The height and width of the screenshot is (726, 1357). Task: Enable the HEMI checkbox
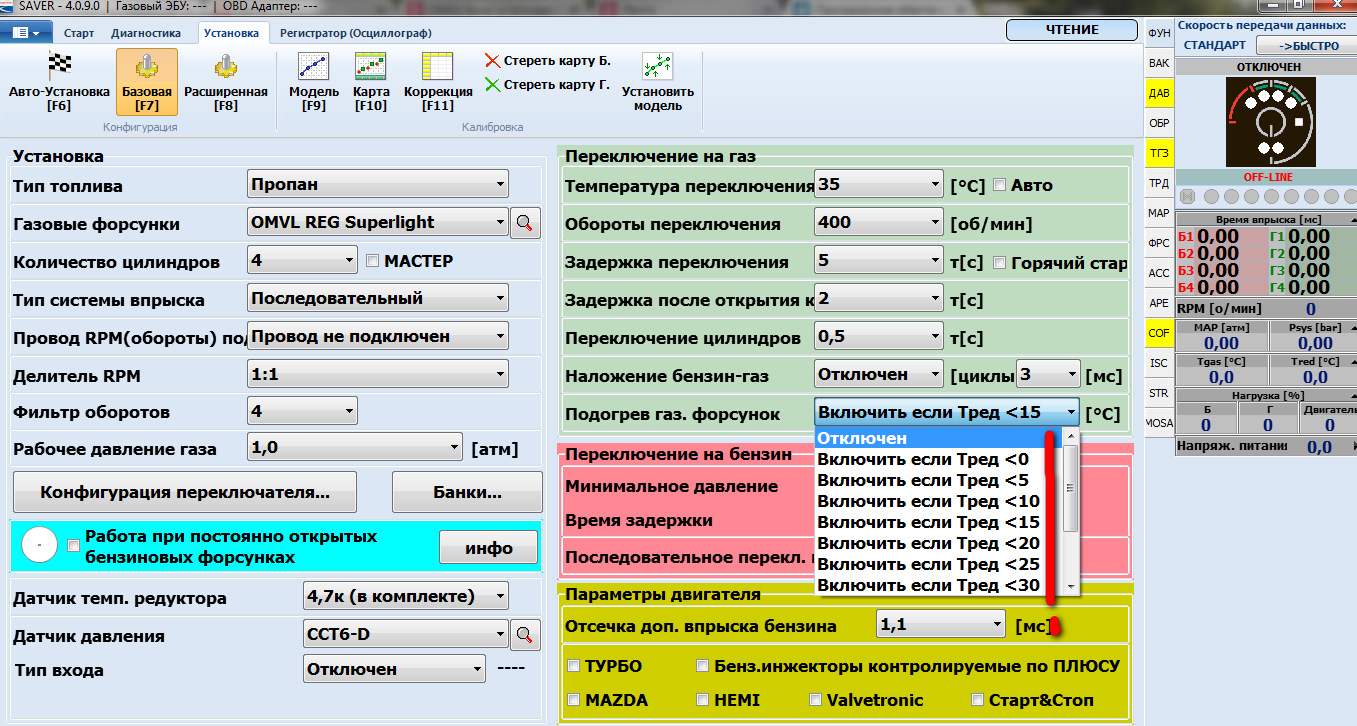703,700
